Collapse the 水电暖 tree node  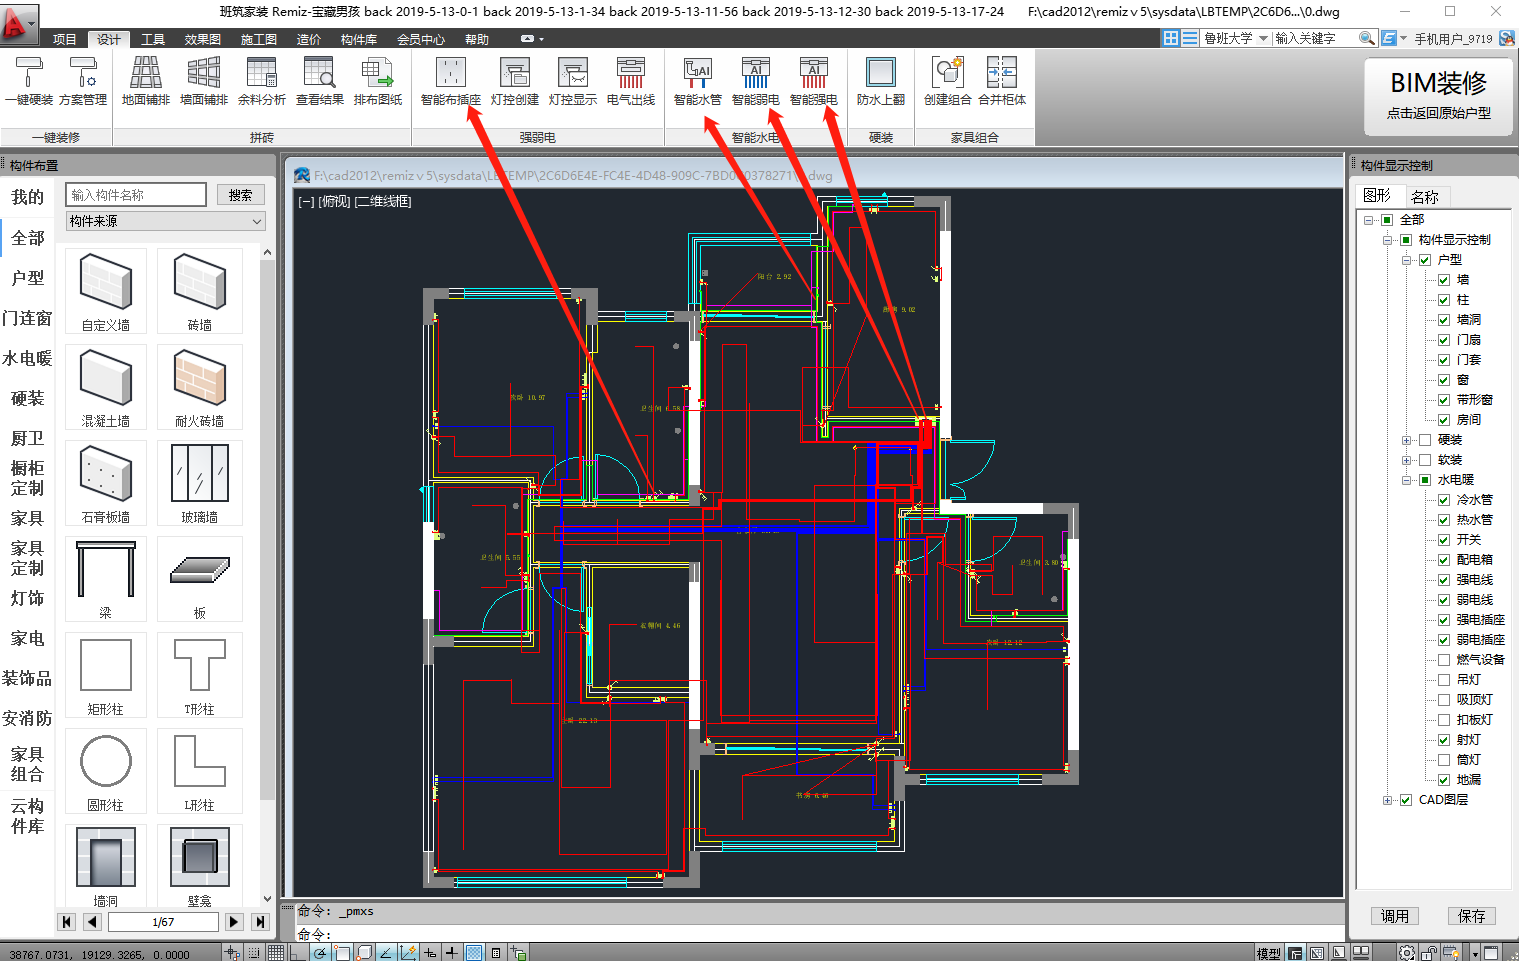point(1406,480)
